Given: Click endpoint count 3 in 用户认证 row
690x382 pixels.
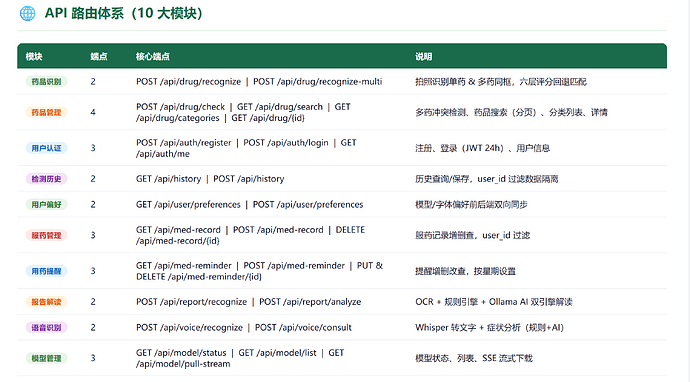Looking at the screenshot, I should tap(93, 148).
